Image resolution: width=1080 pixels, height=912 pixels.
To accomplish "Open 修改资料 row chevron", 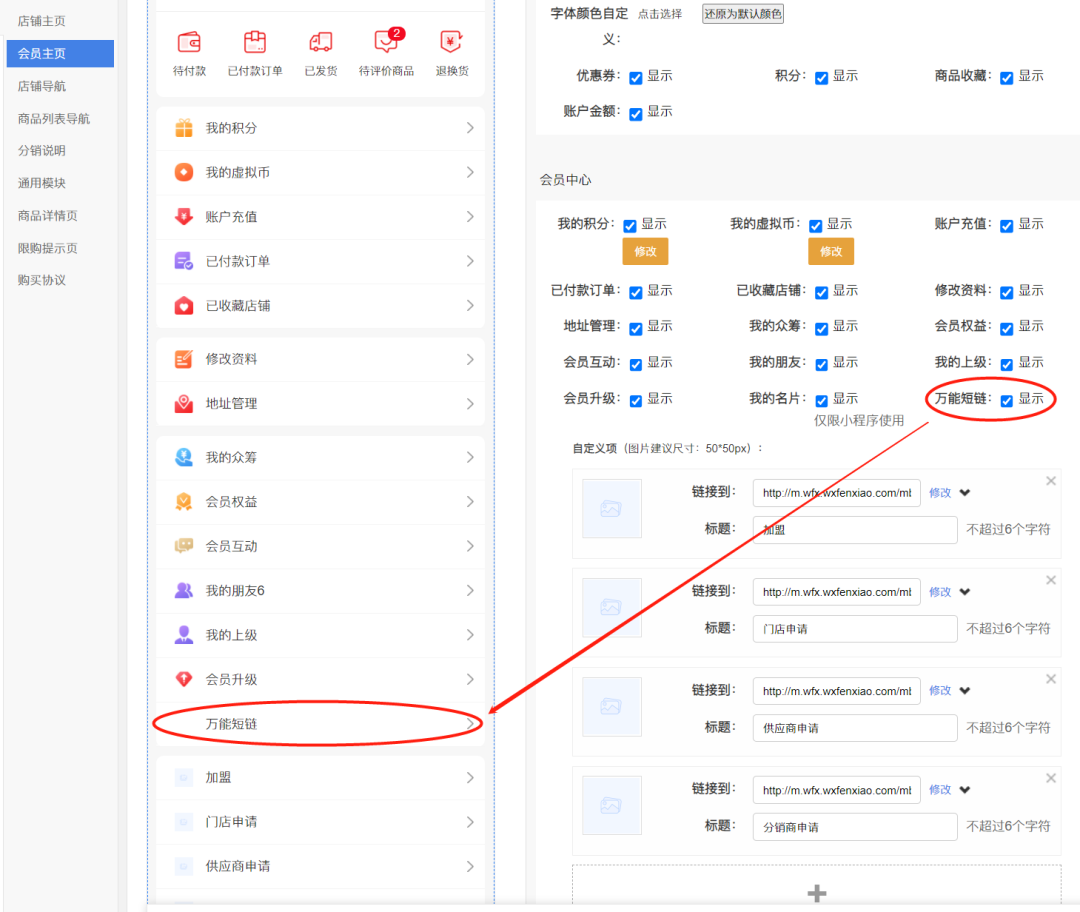I will click(x=470, y=359).
